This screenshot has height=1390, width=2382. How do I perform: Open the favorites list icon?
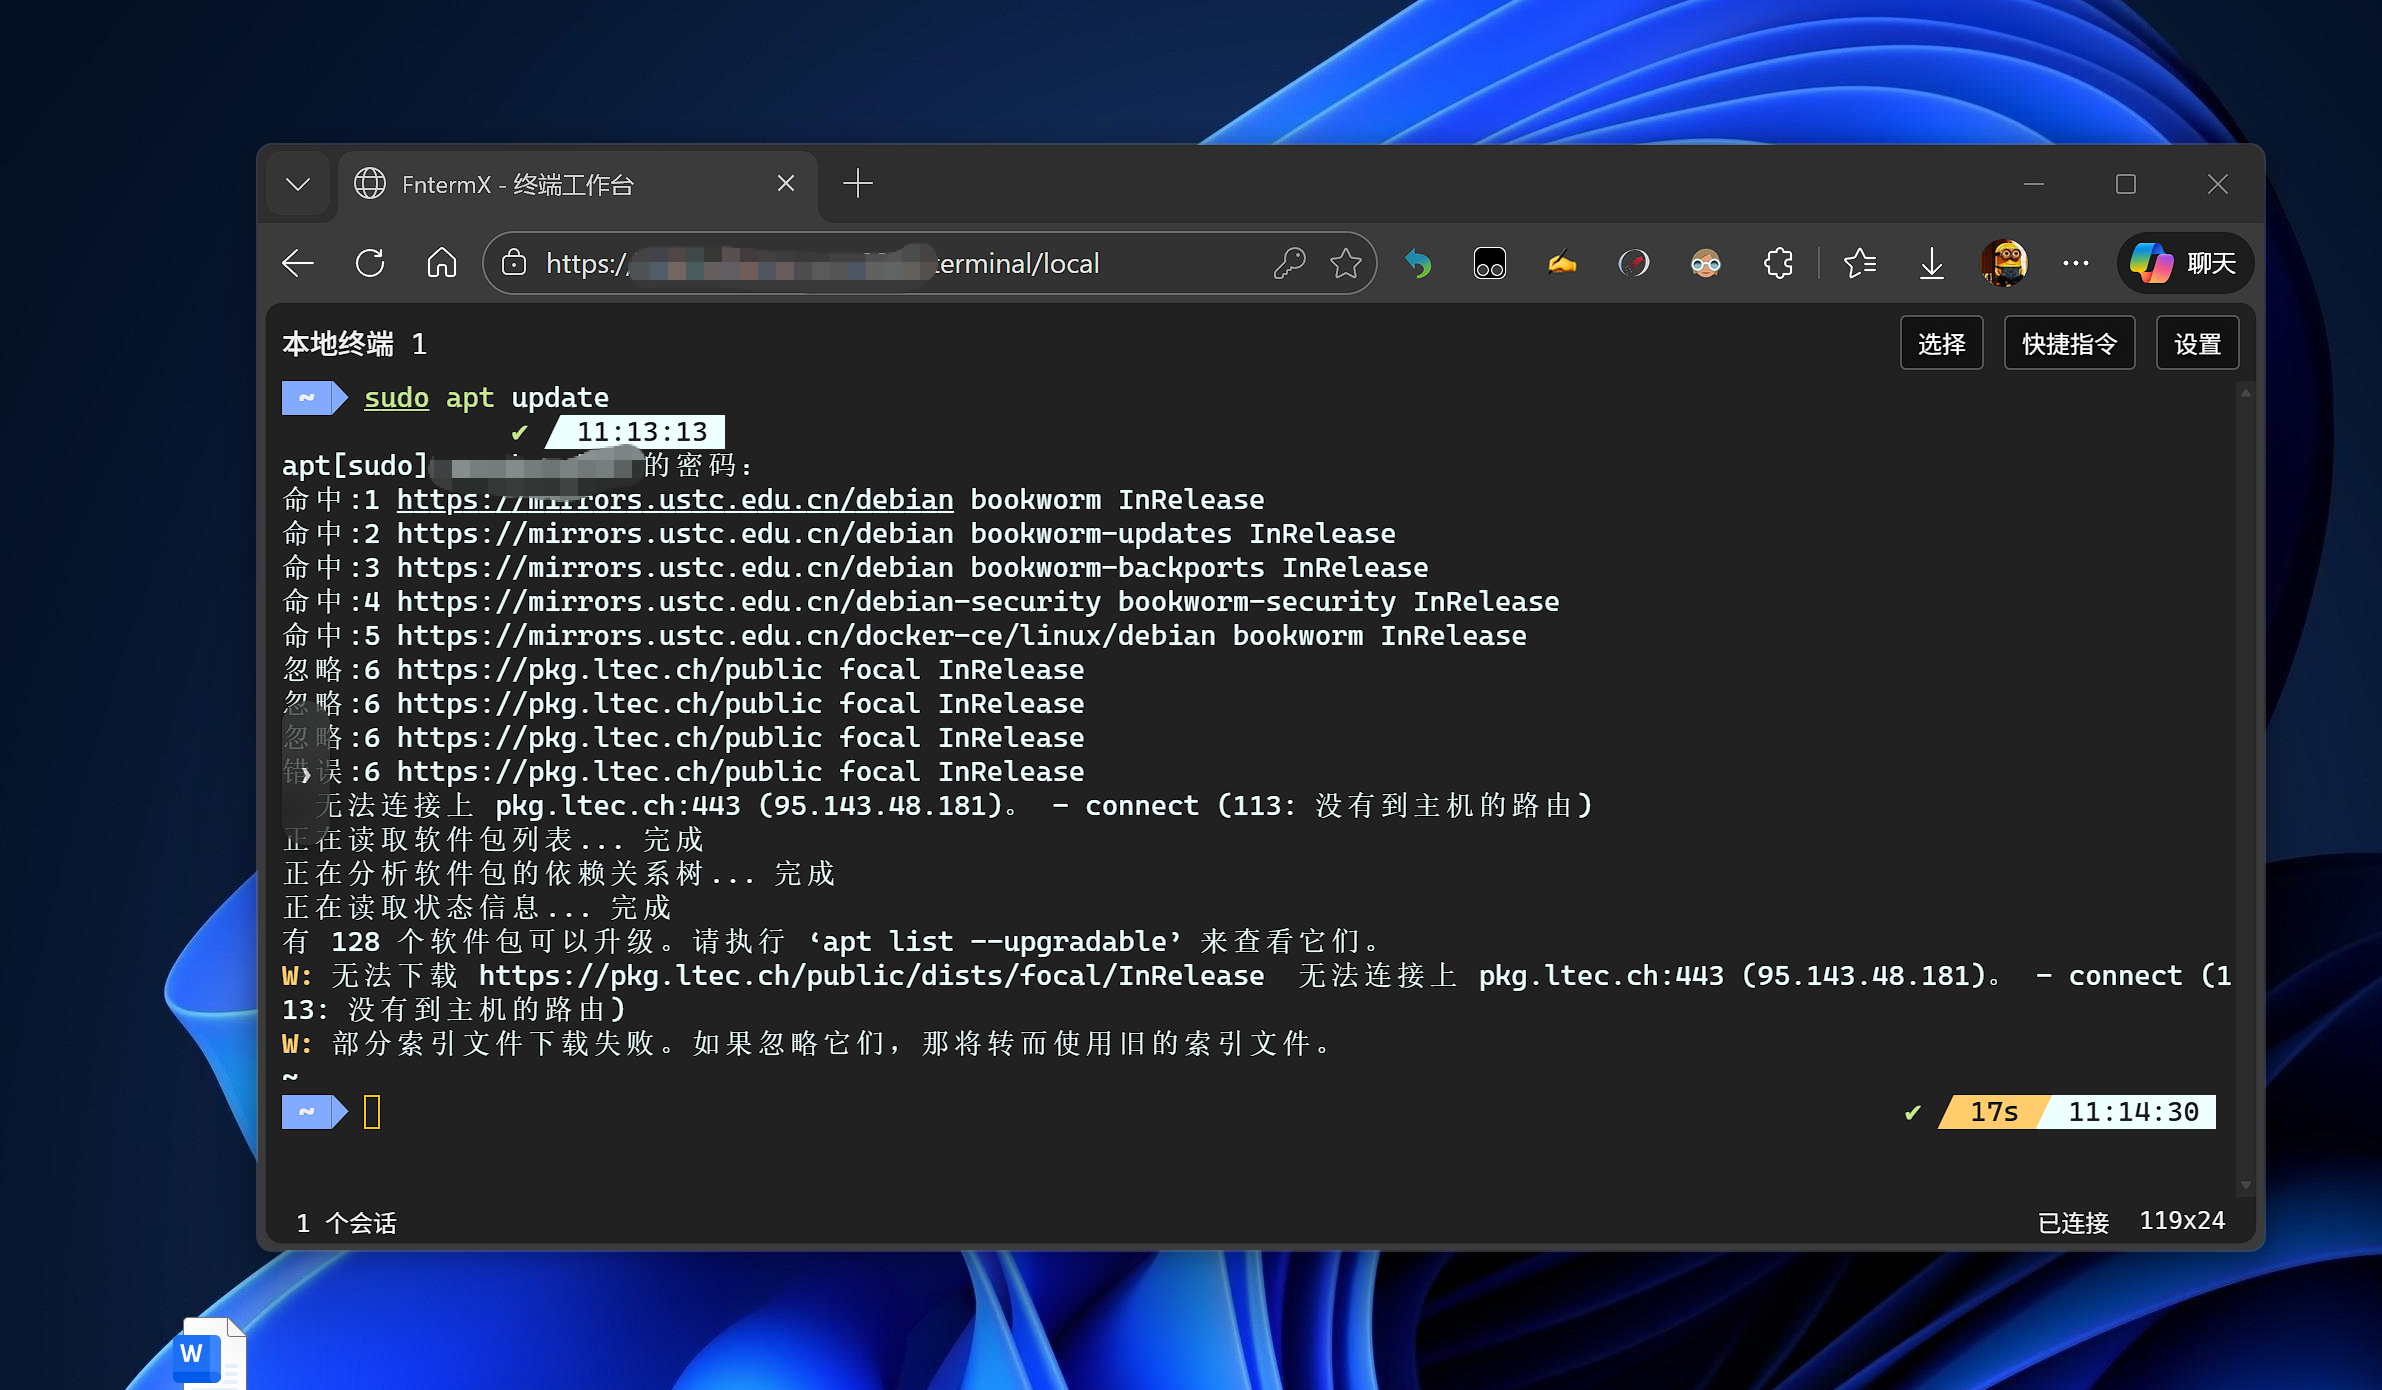pos(1859,264)
